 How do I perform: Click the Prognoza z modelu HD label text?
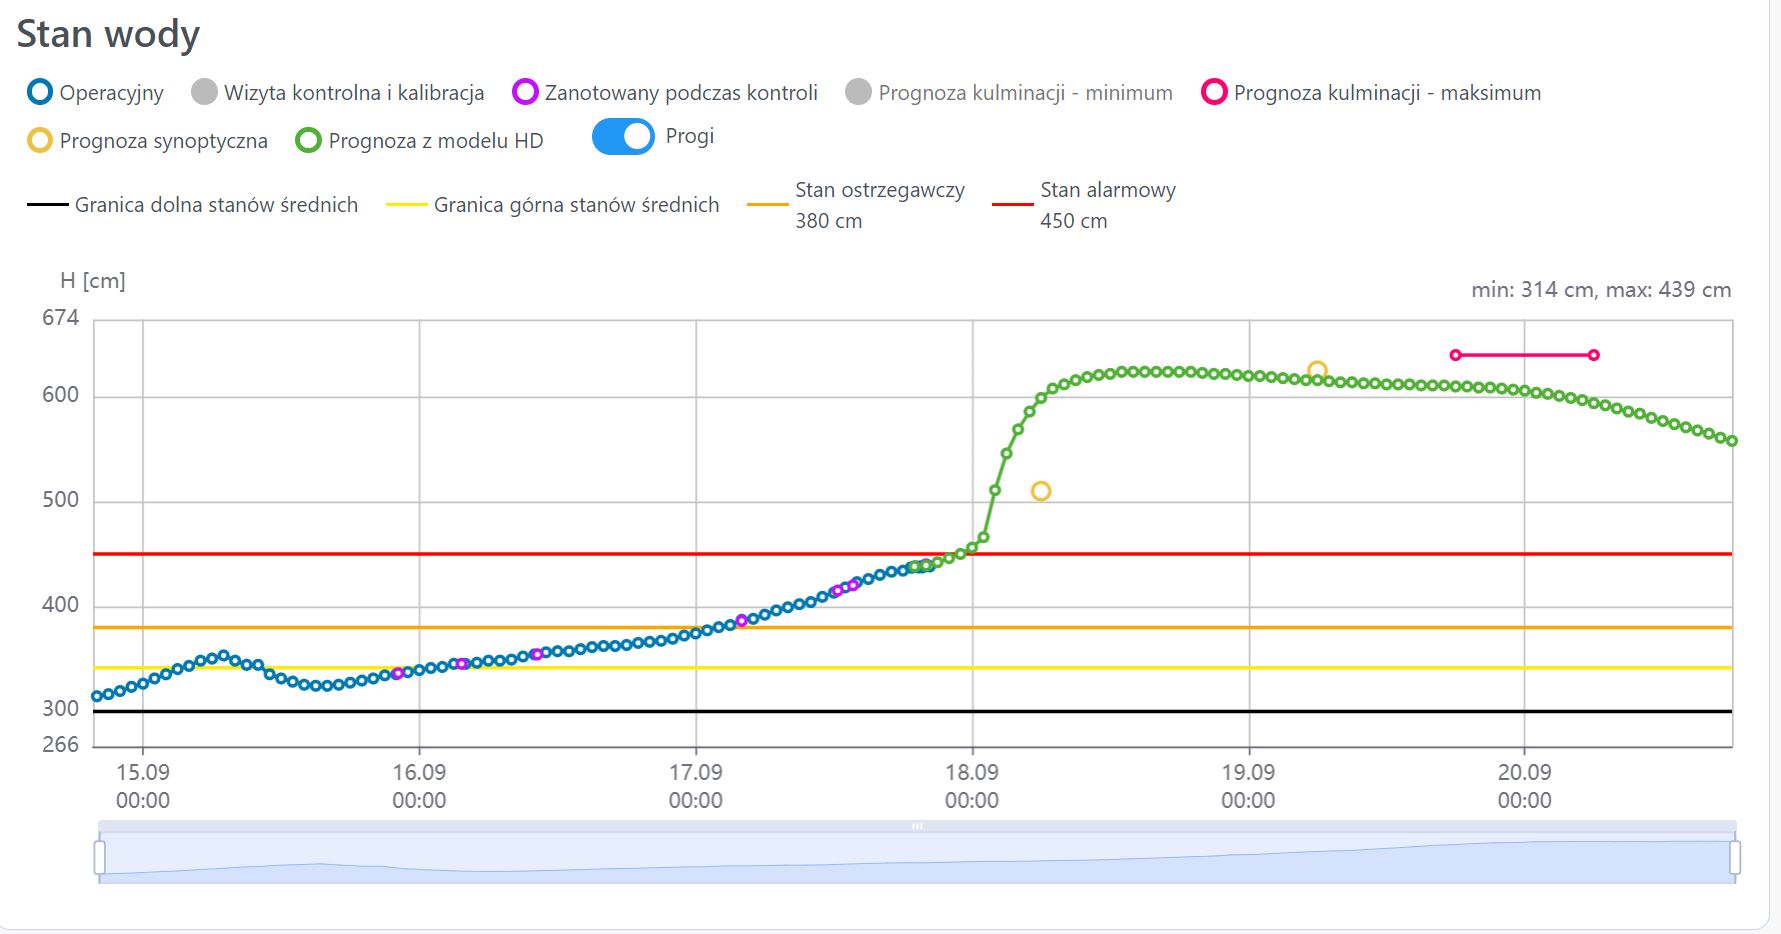[x=435, y=141]
